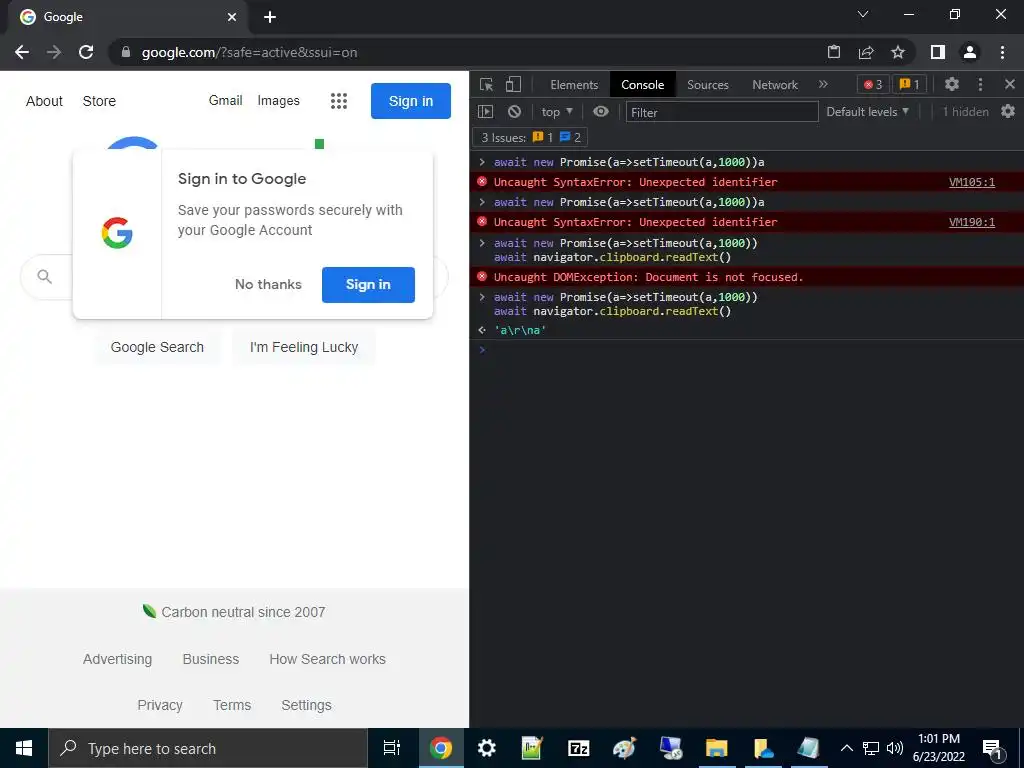Click the empty console prompt line
Viewport: 1024px width, 768px height.
click(746, 350)
